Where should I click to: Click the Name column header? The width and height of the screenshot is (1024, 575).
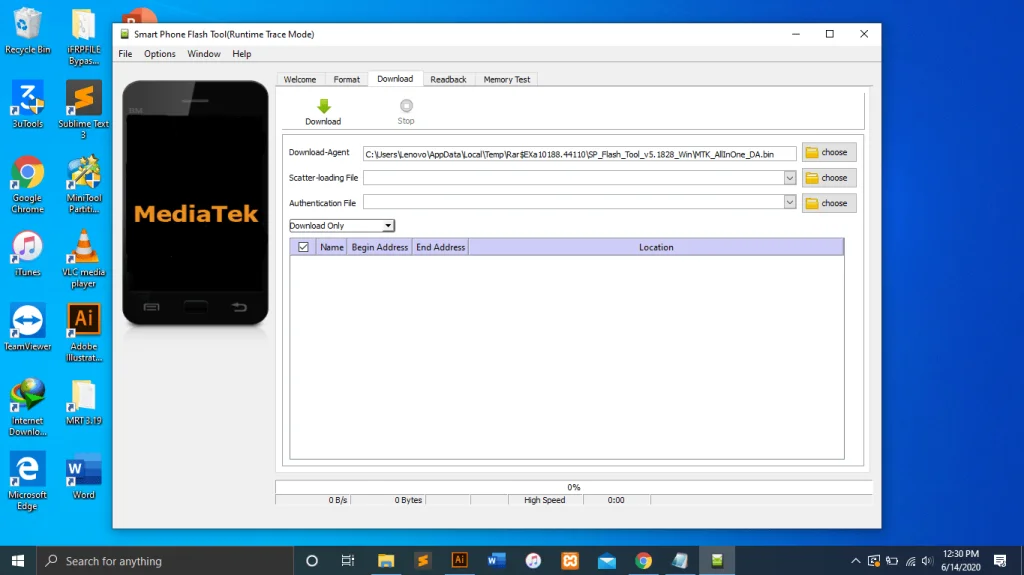332,247
